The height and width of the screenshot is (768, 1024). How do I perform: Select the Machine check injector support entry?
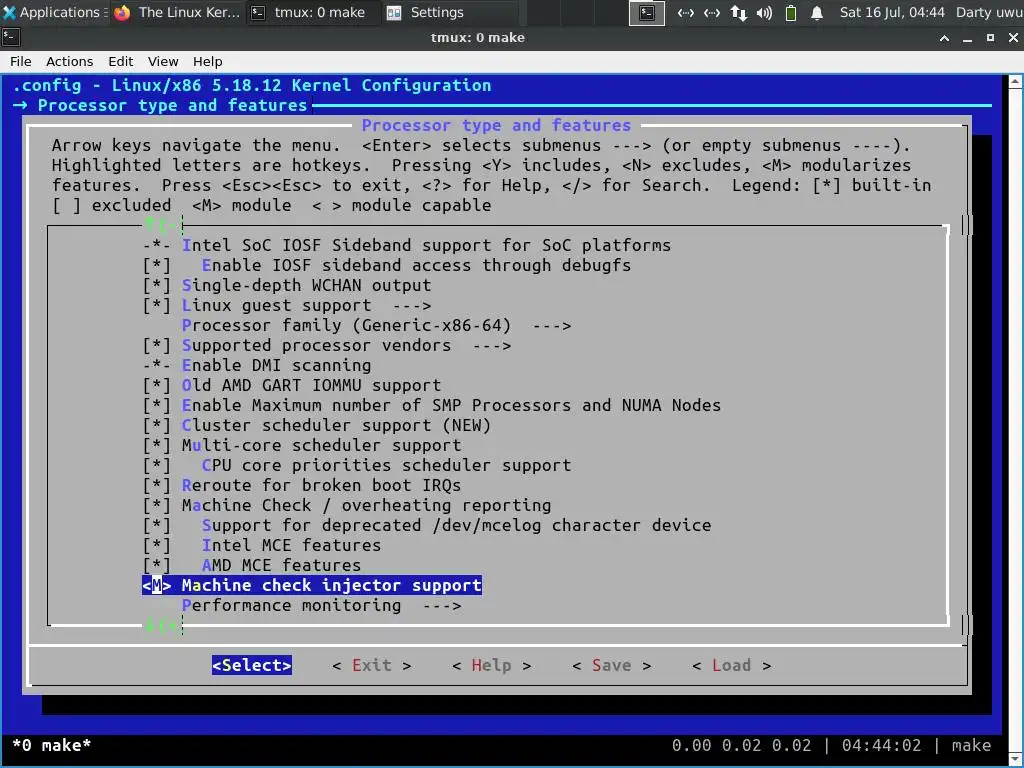[x=312, y=585]
